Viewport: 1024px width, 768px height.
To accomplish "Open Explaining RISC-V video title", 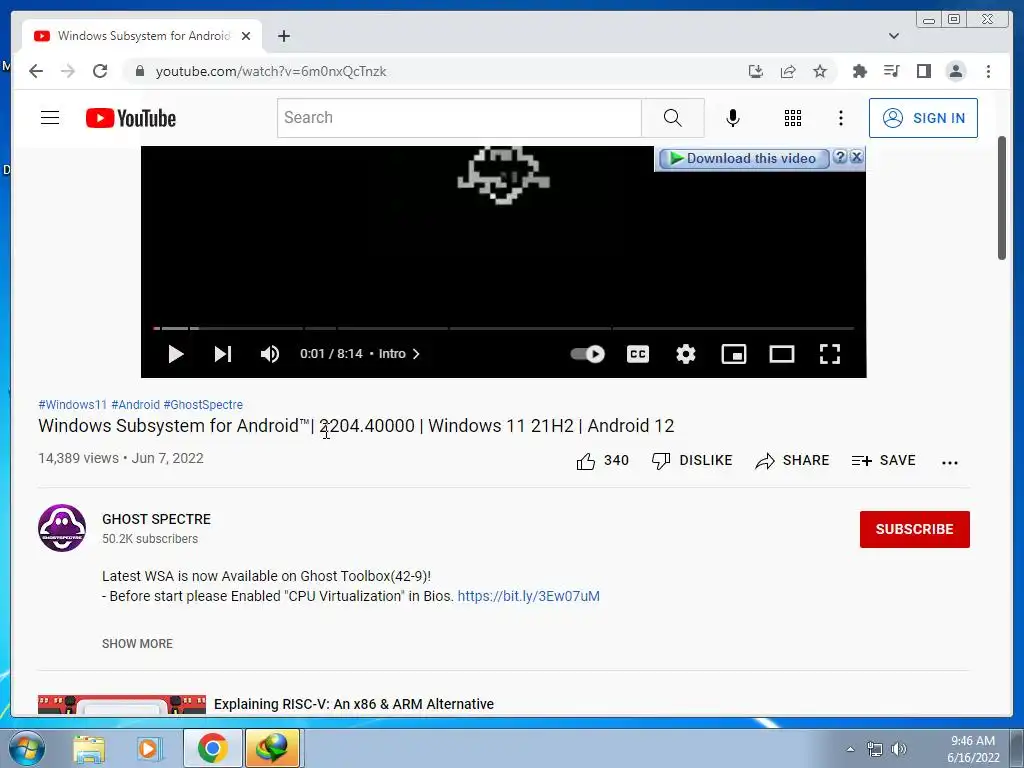I will point(354,704).
